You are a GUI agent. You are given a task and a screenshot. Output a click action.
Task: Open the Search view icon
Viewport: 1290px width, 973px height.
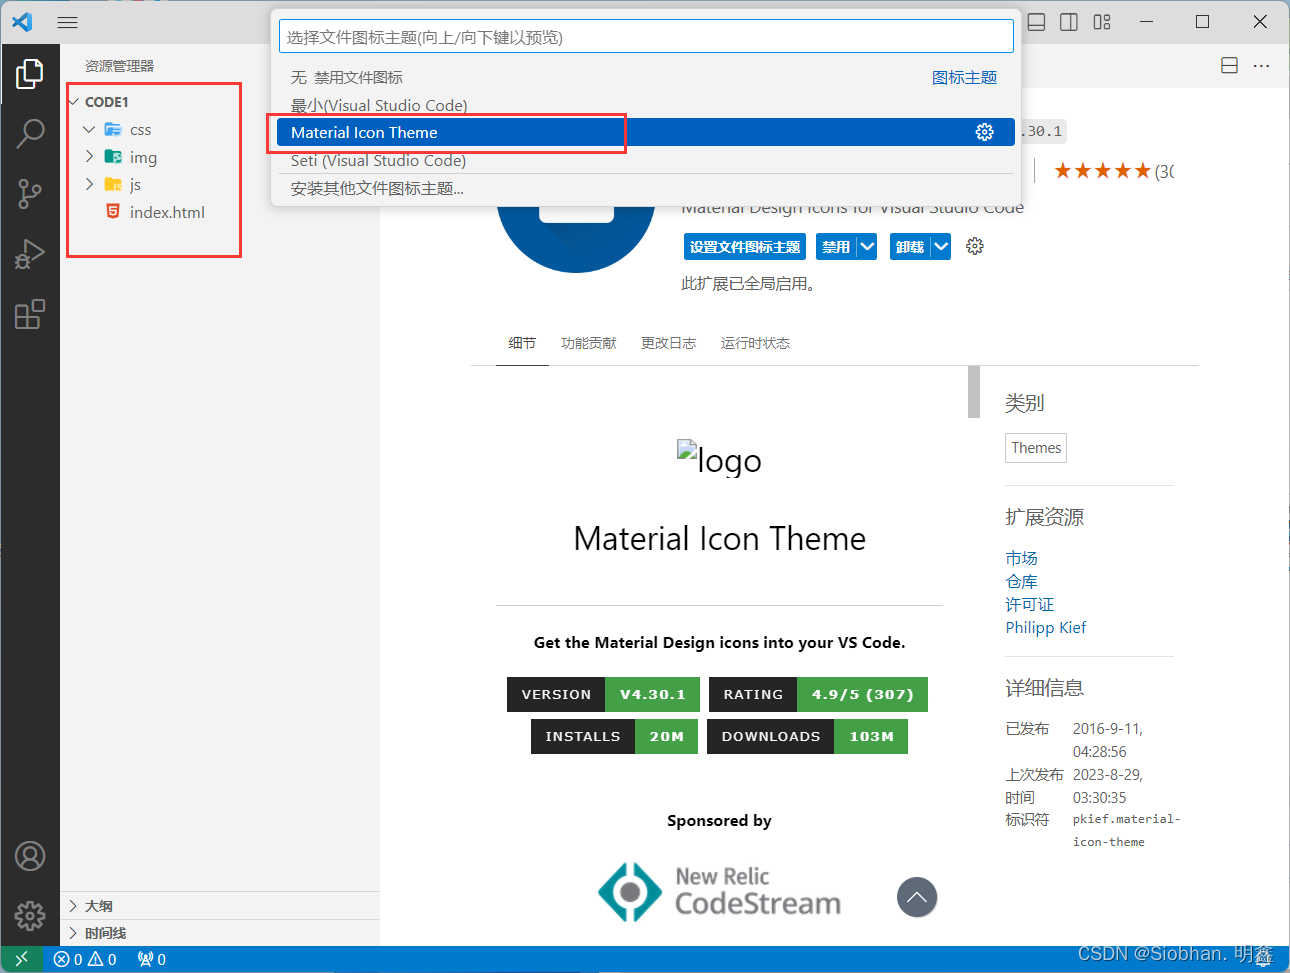[x=30, y=133]
